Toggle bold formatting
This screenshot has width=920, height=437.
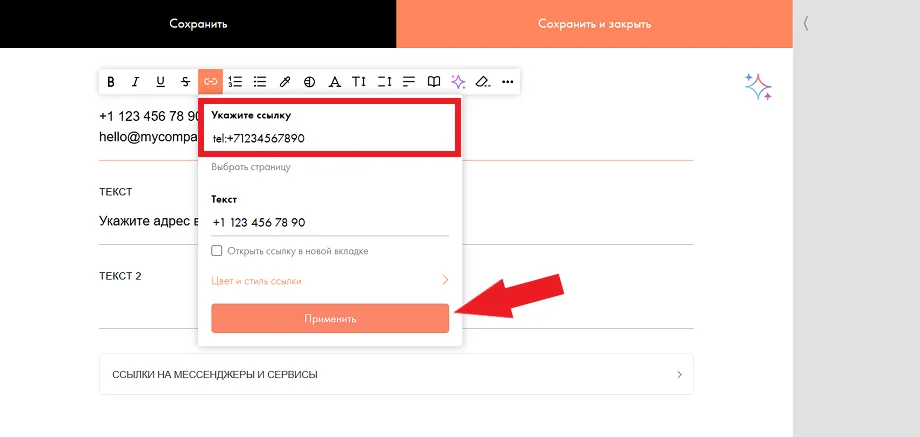[111, 82]
